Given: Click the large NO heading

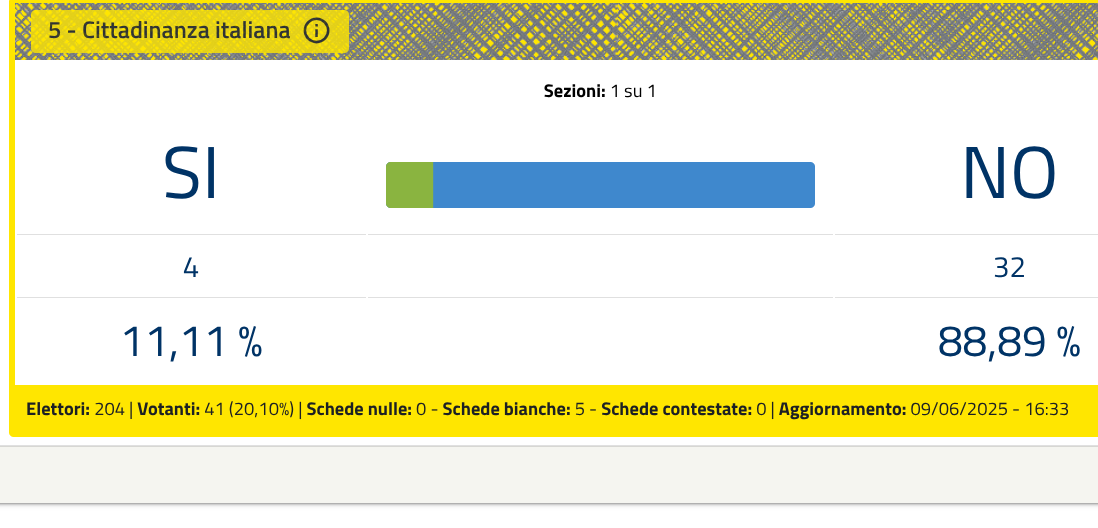Looking at the screenshot, I should (x=1009, y=174).
